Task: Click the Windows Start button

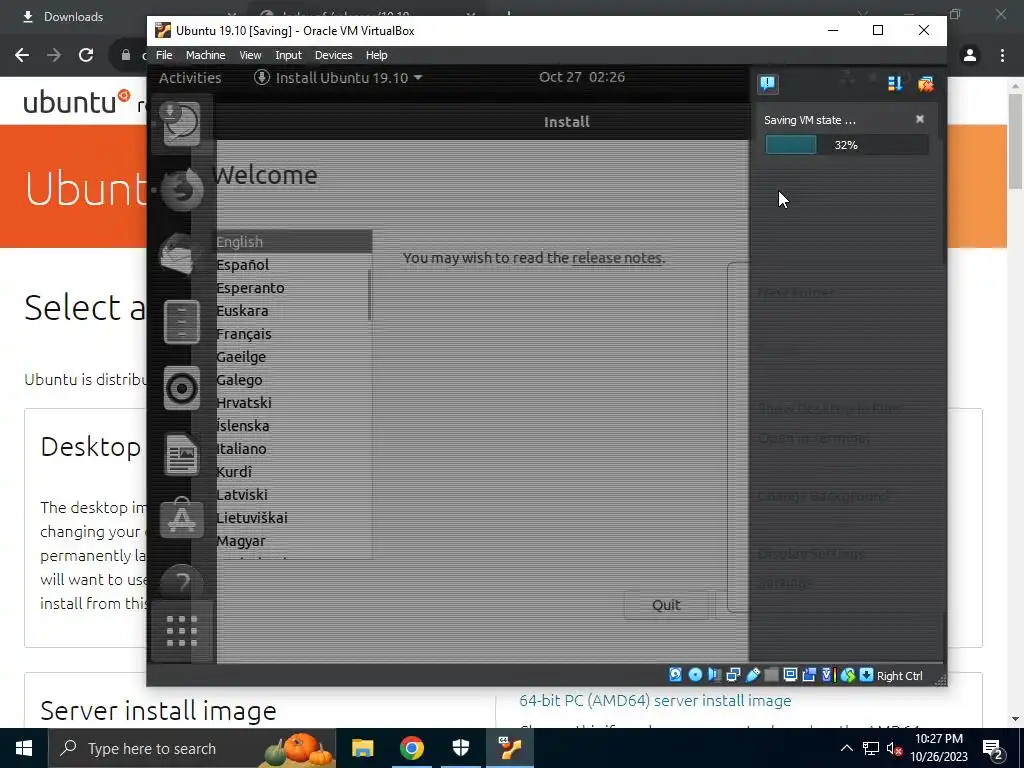Action: [x=24, y=748]
